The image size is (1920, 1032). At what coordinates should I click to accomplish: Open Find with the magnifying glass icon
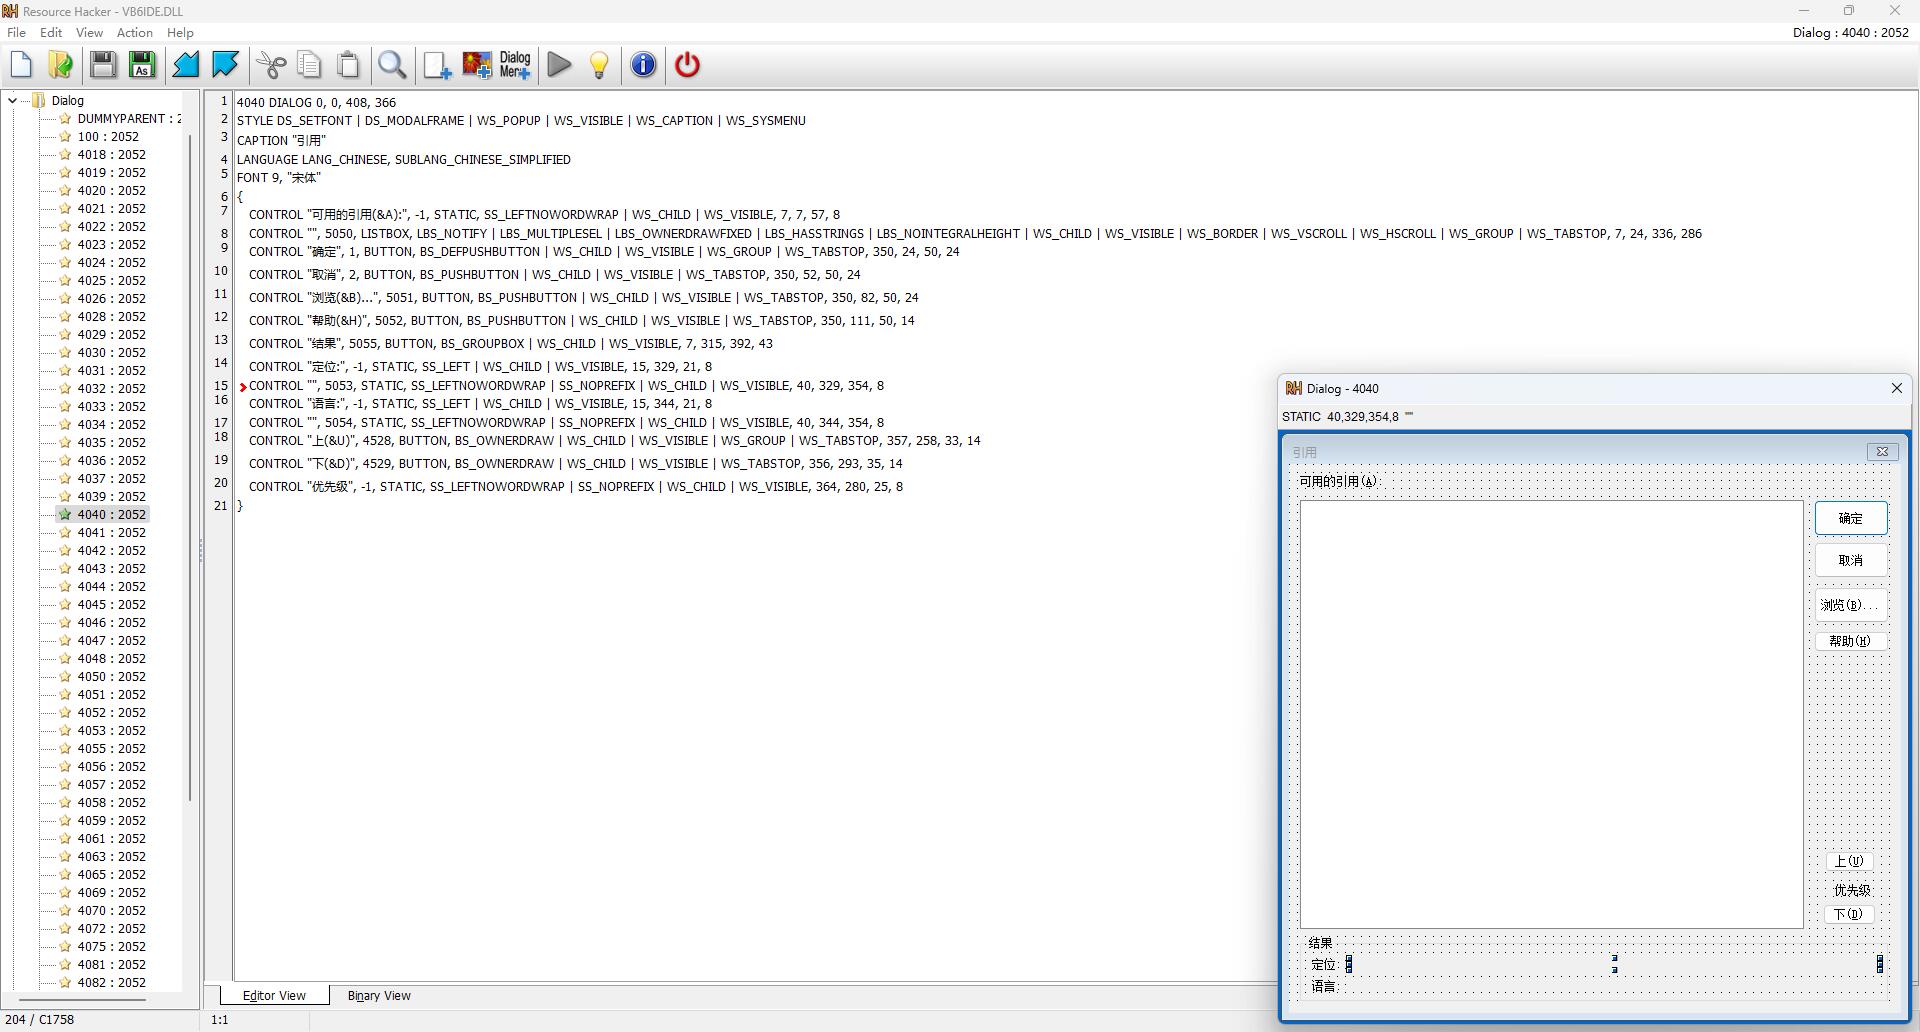point(392,65)
